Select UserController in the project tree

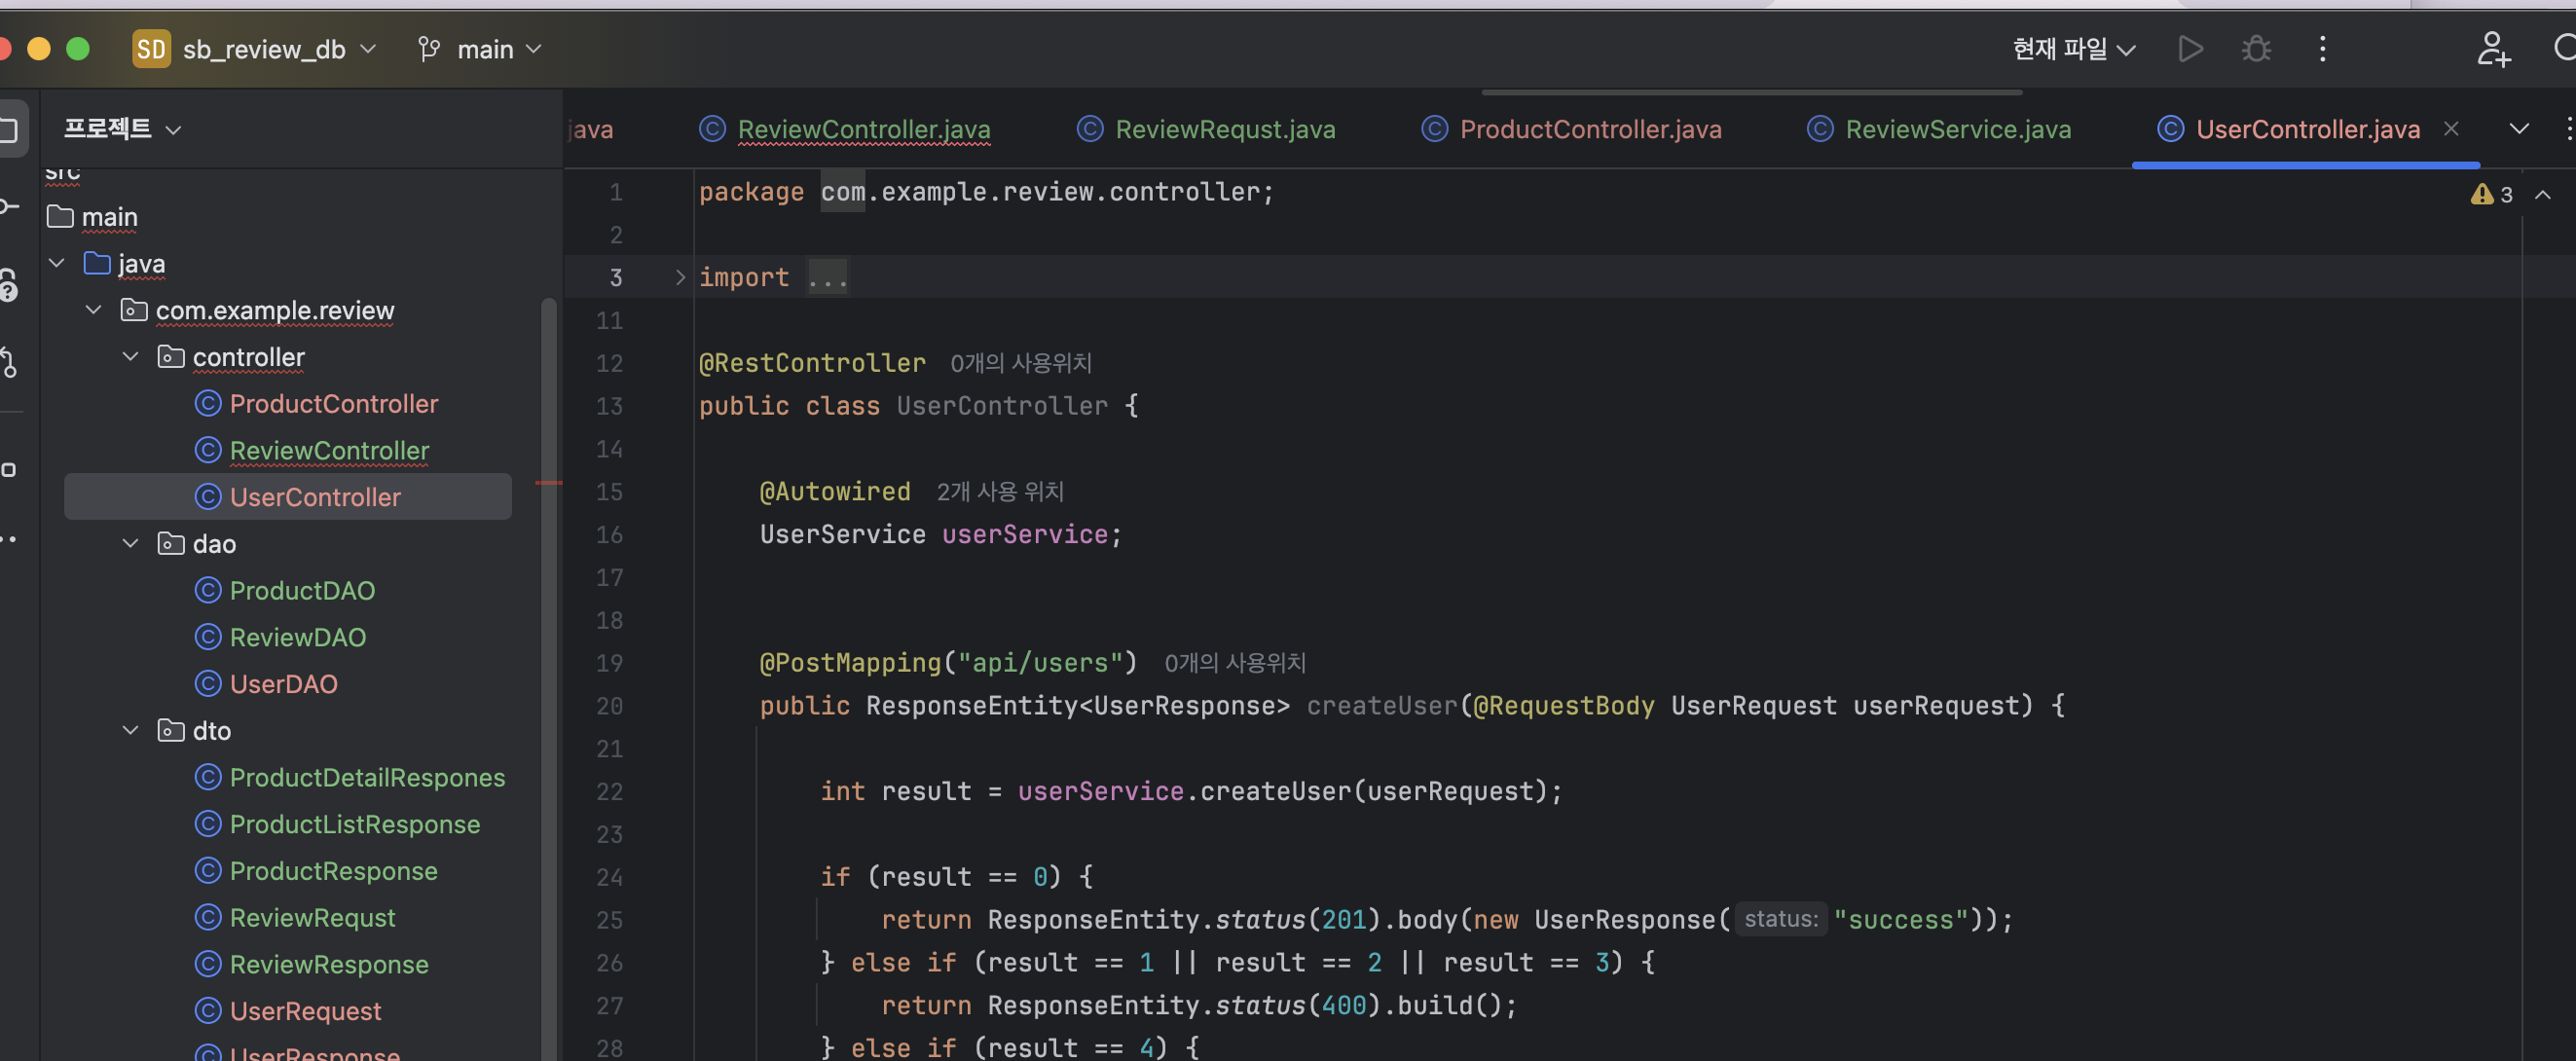coord(315,497)
